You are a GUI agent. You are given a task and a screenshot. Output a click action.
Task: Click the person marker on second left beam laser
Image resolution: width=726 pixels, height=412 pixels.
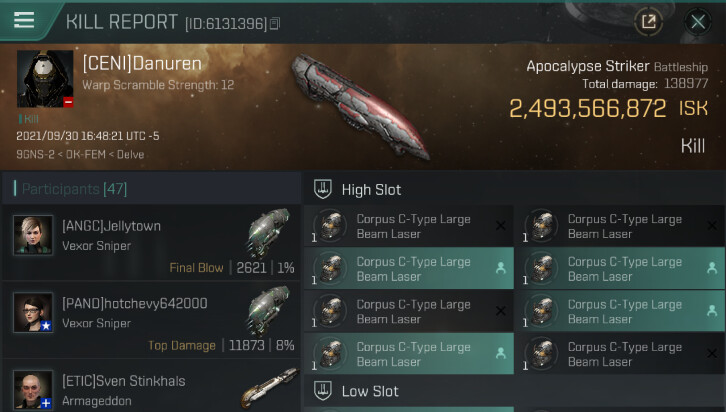501,268
